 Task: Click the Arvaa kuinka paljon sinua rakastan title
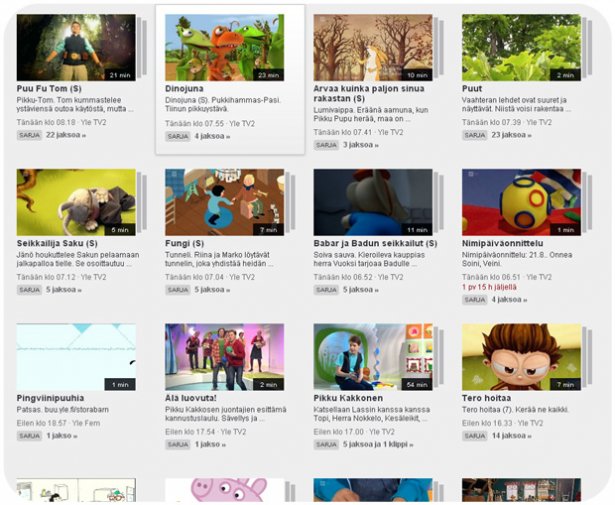tap(369, 93)
